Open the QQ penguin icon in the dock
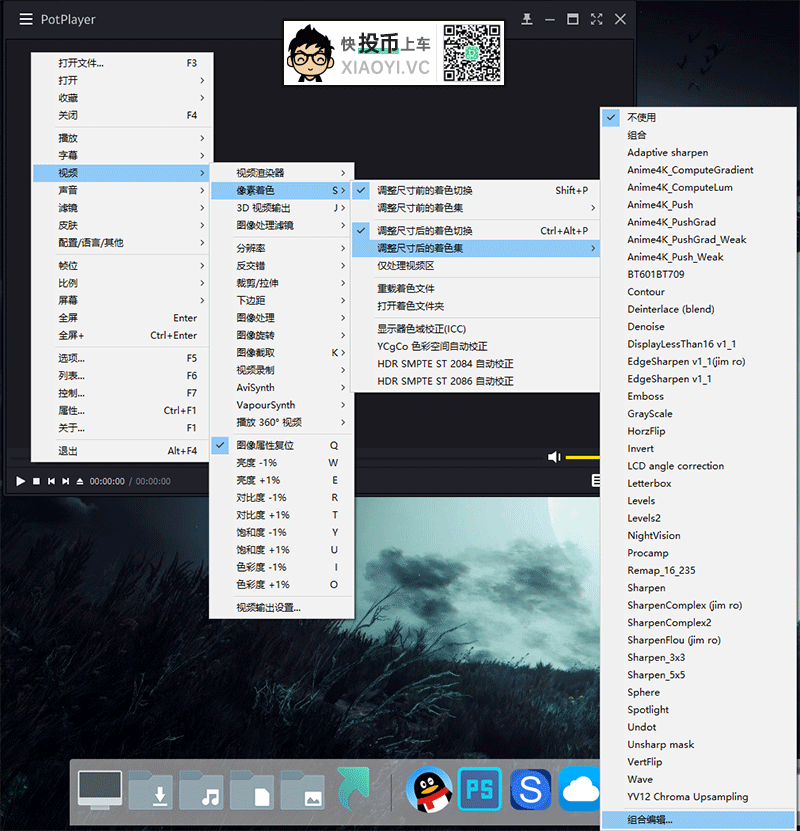This screenshot has width=800, height=831. click(x=428, y=790)
